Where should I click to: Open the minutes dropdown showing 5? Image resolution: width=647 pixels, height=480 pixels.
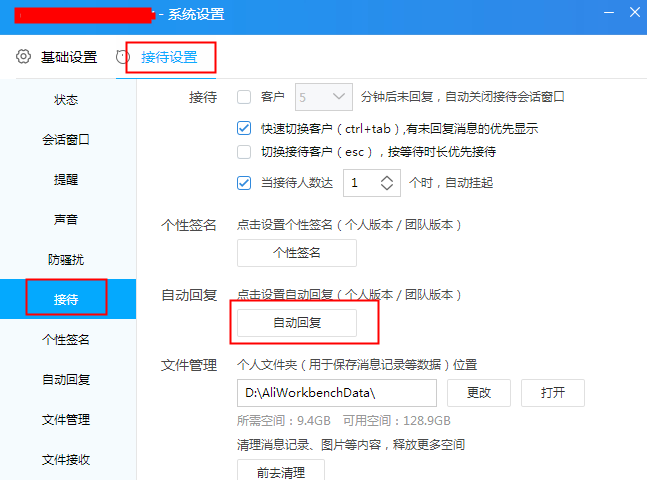point(324,97)
